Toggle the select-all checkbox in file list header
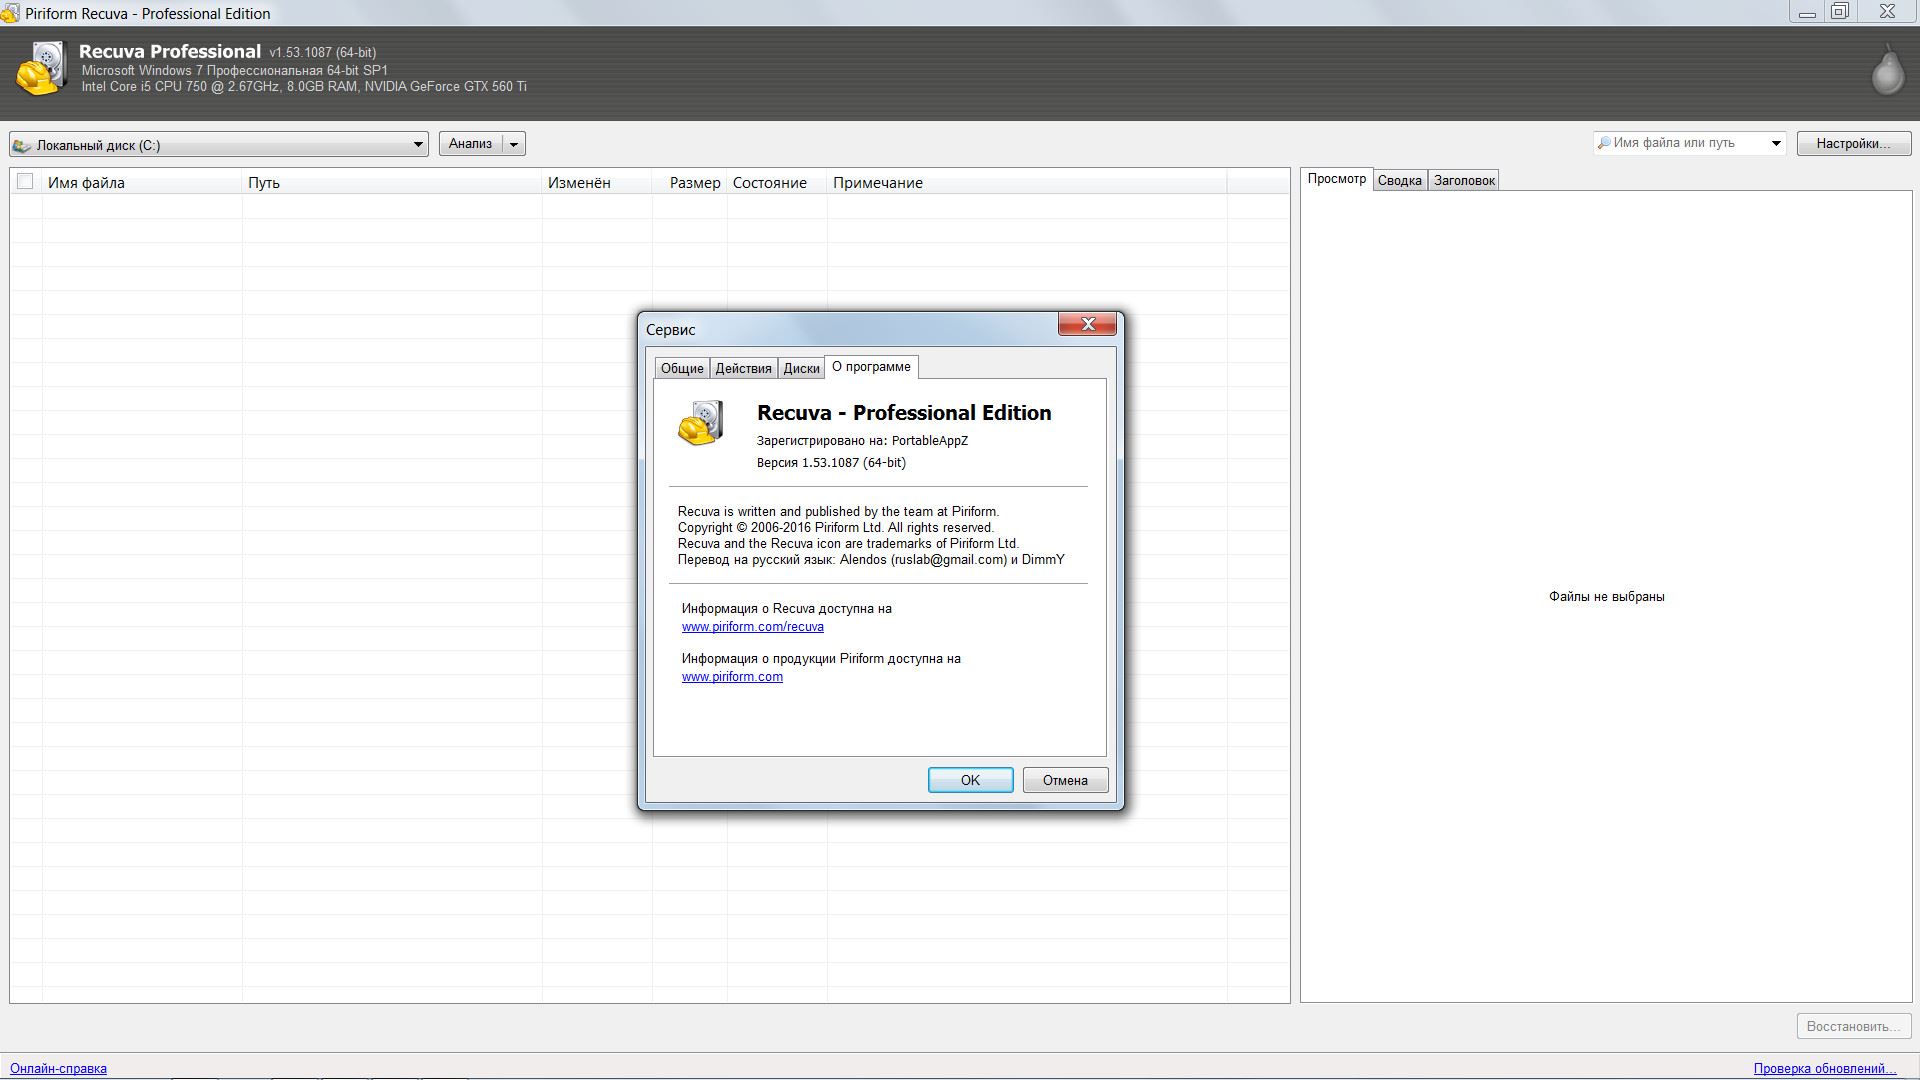1920x1080 pixels. [x=25, y=181]
